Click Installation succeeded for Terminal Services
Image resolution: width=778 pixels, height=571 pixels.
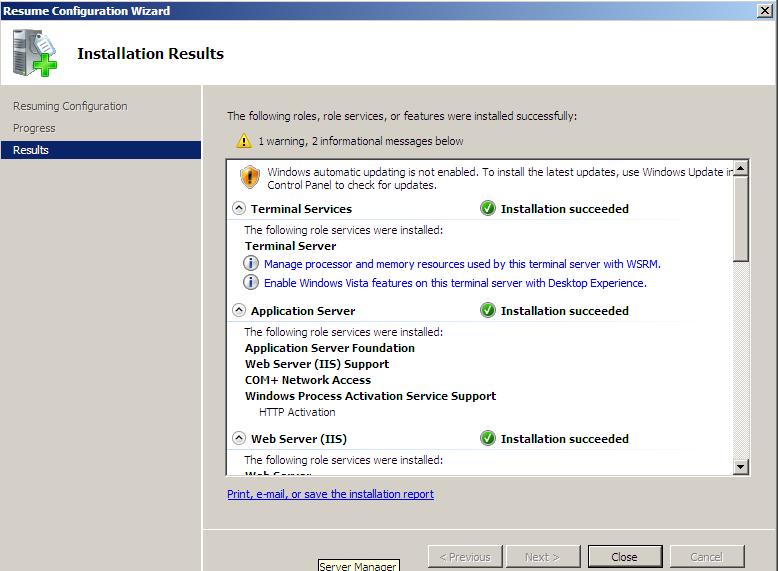[565, 209]
